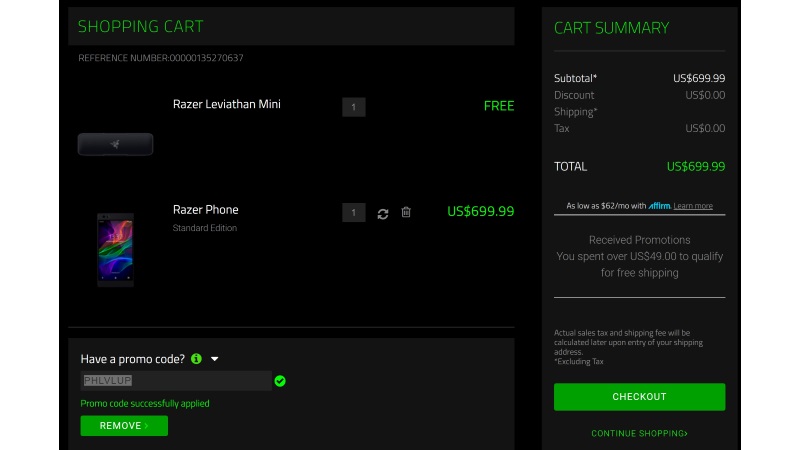Remove the applied promo code
Image resolution: width=800 pixels, height=450 pixels.
124,426
